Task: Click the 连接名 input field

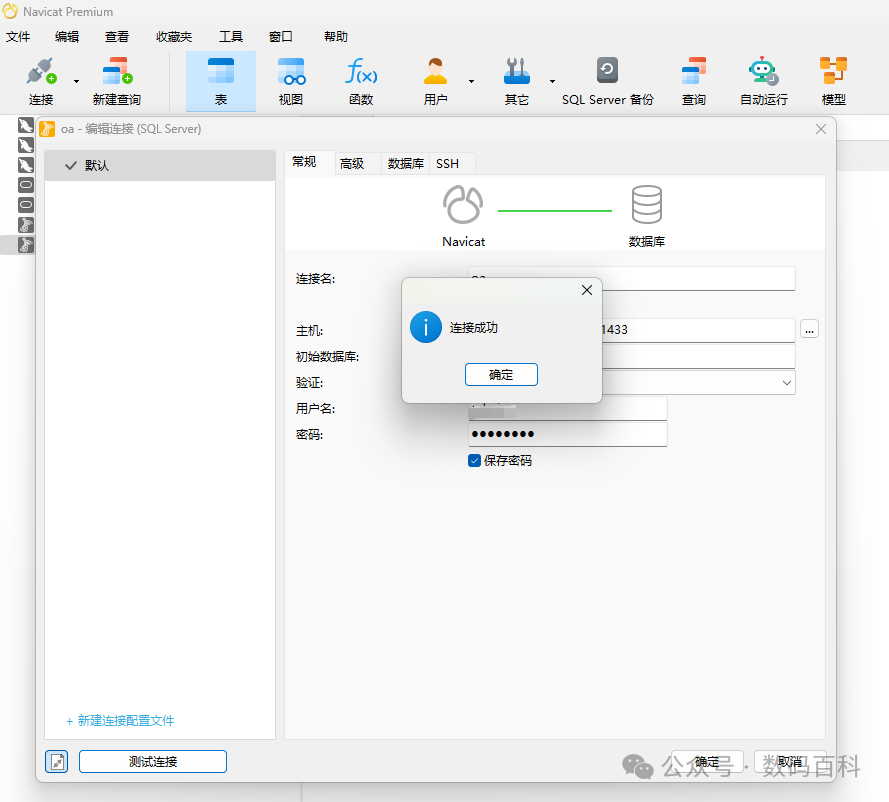Action: [632, 278]
